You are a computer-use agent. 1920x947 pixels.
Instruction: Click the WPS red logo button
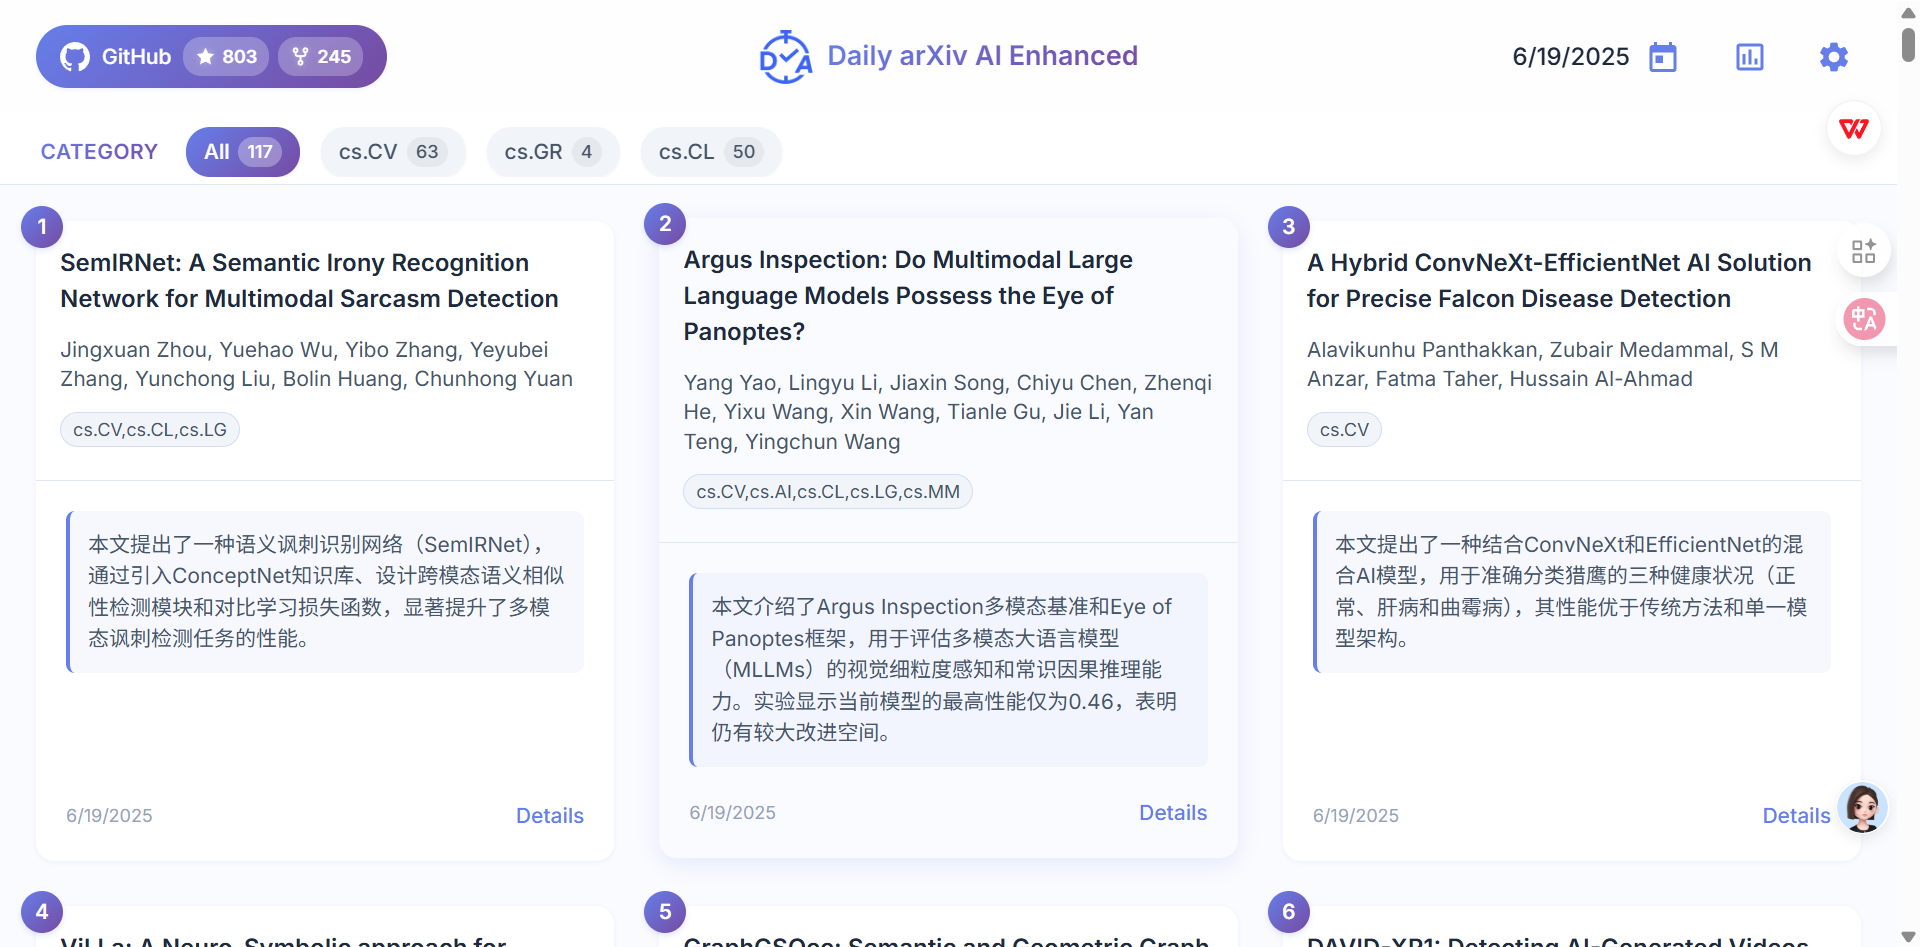point(1854,128)
